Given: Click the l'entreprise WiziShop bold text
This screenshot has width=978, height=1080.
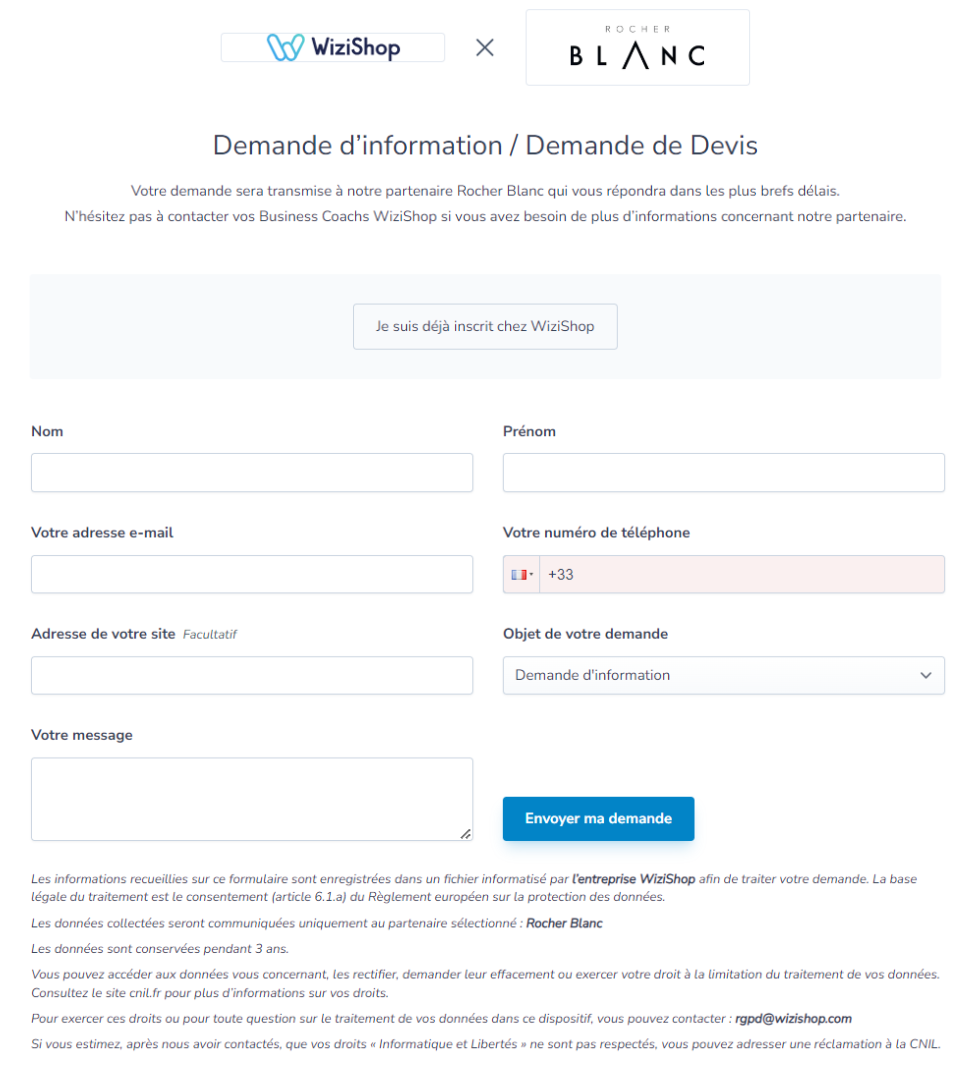Looking at the screenshot, I should click(634, 879).
